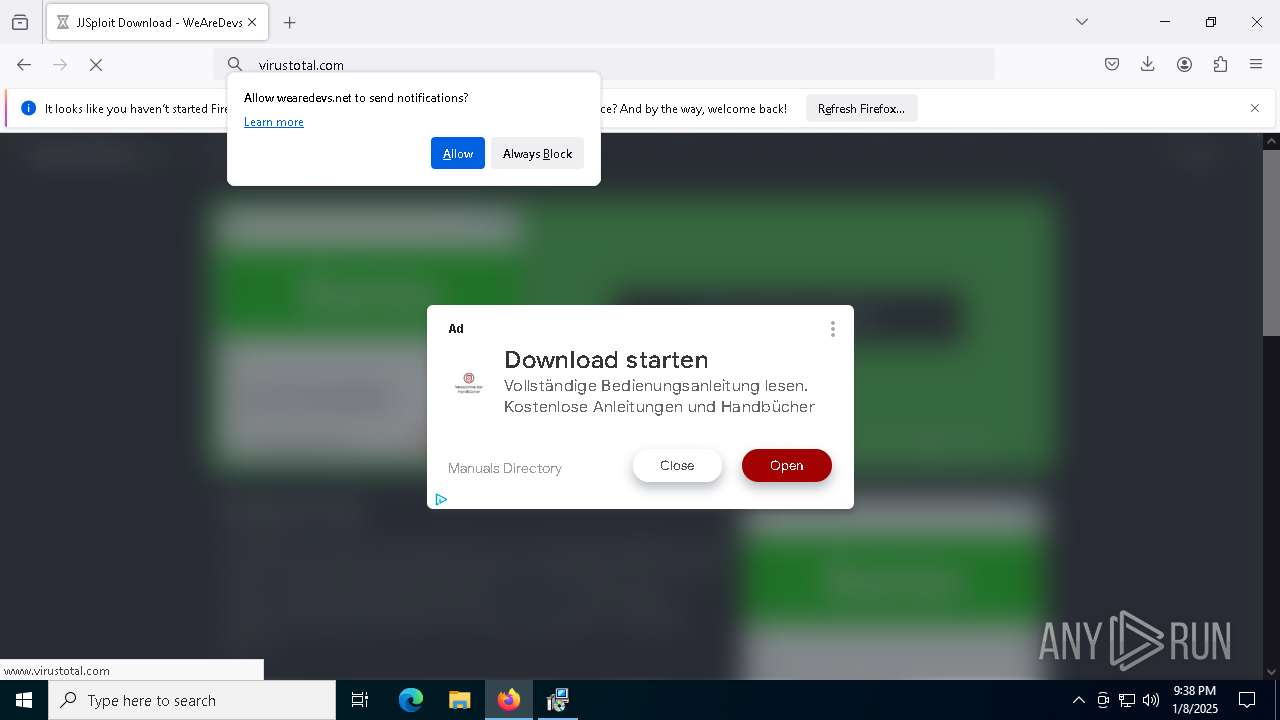Screen dimensions: 1280x720
Task: Open the installer app on taskbar
Action: (x=558, y=700)
